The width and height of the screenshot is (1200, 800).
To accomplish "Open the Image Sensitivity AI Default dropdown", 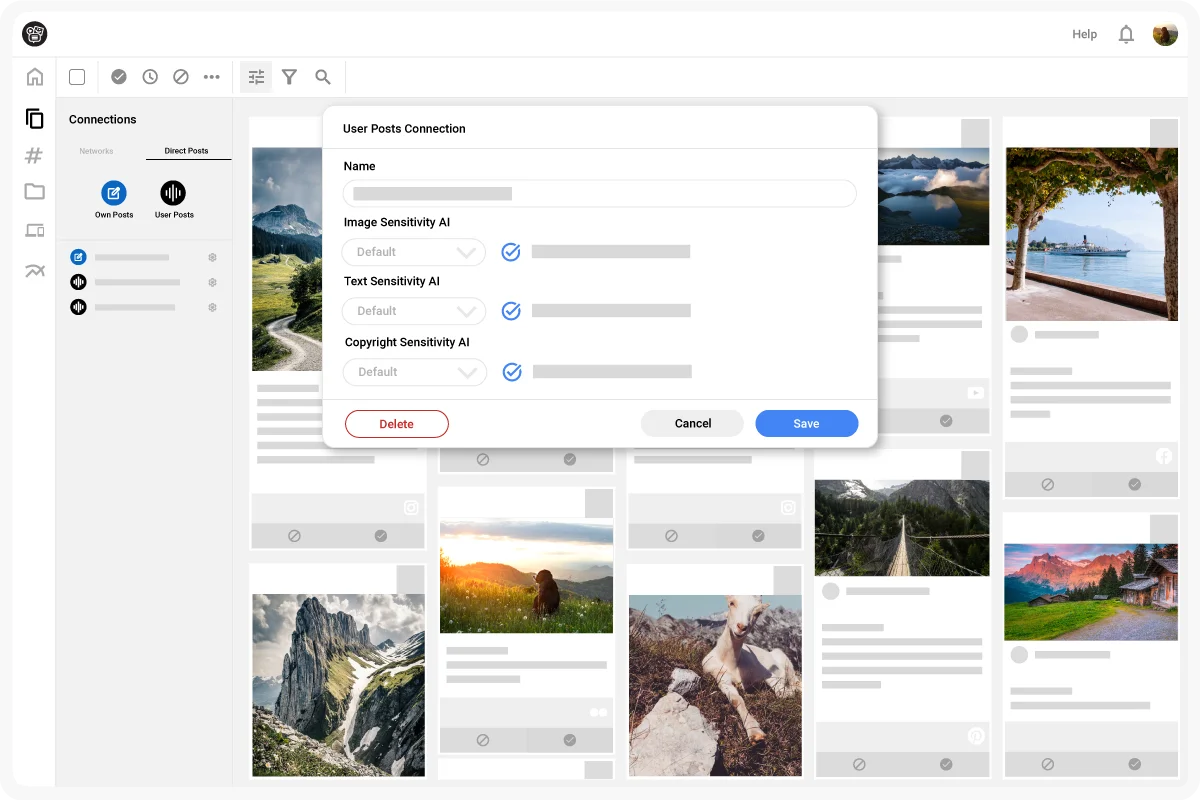I will 413,252.
